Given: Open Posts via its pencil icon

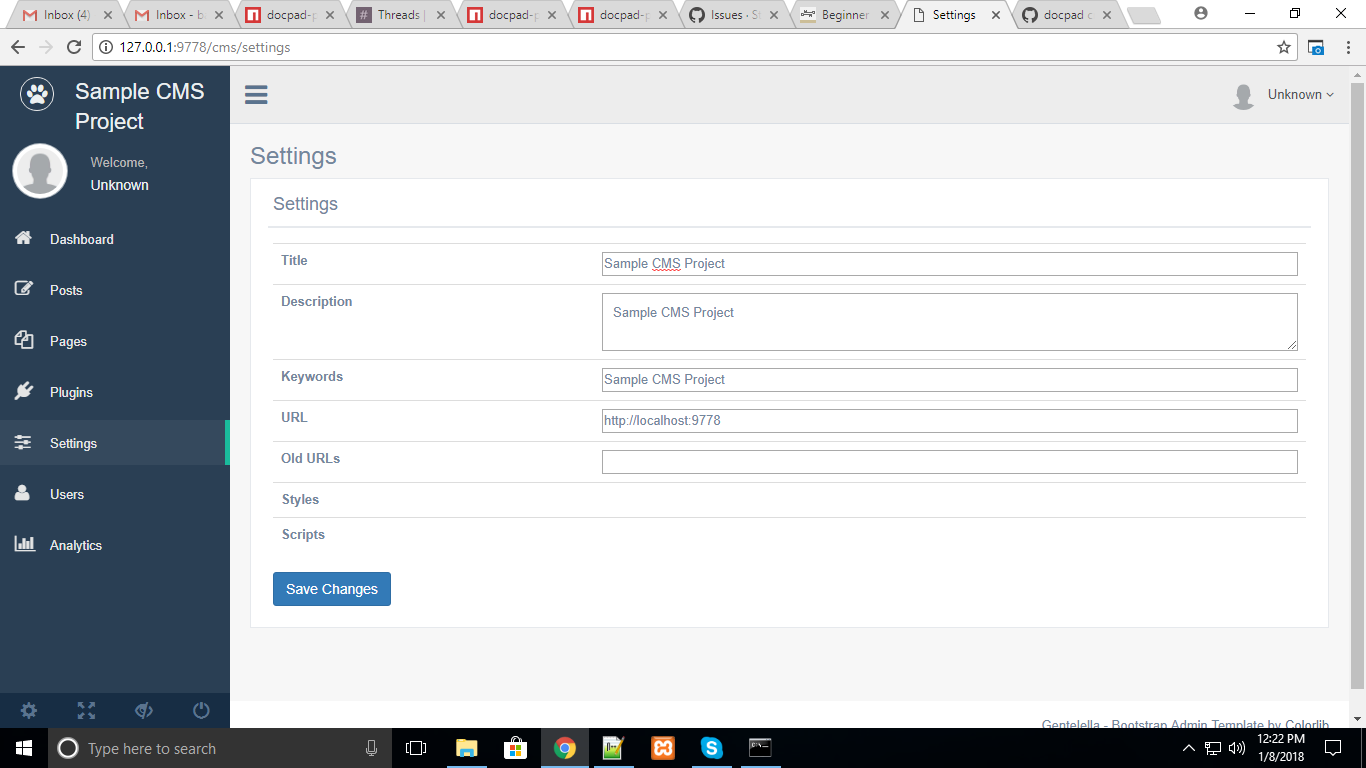Looking at the screenshot, I should click(23, 289).
